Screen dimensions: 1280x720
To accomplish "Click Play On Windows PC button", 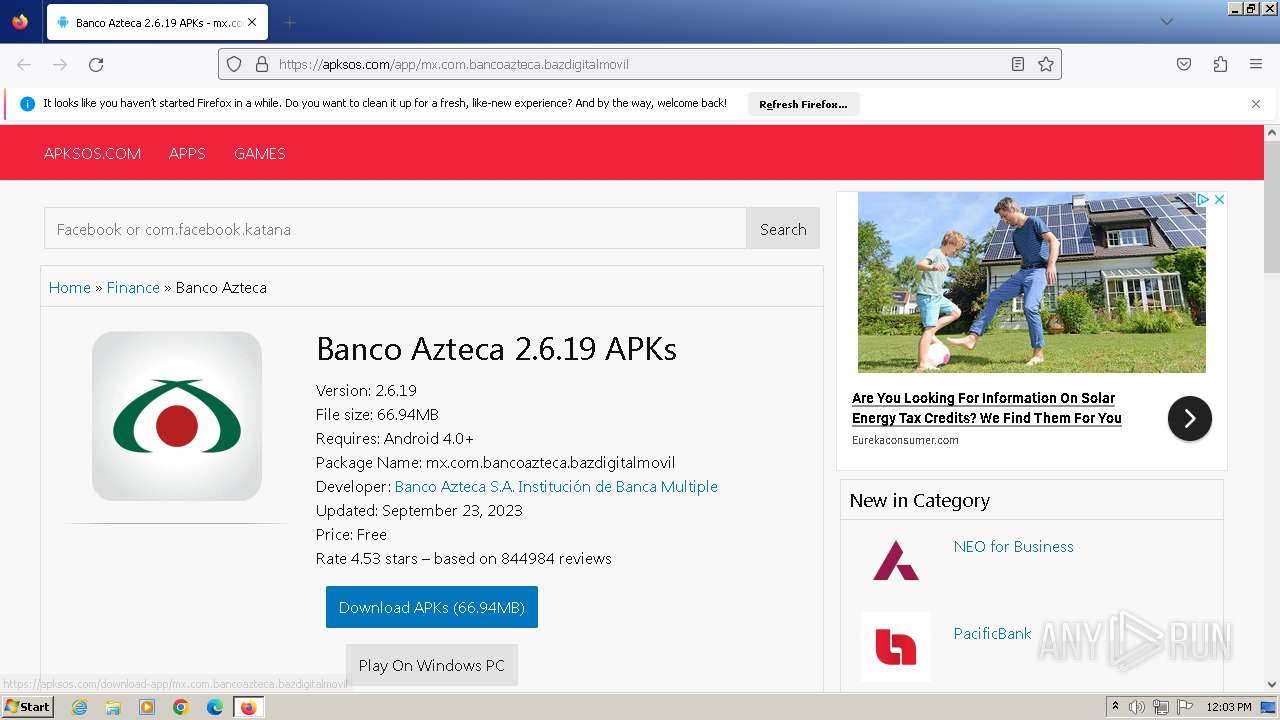I will (x=432, y=665).
